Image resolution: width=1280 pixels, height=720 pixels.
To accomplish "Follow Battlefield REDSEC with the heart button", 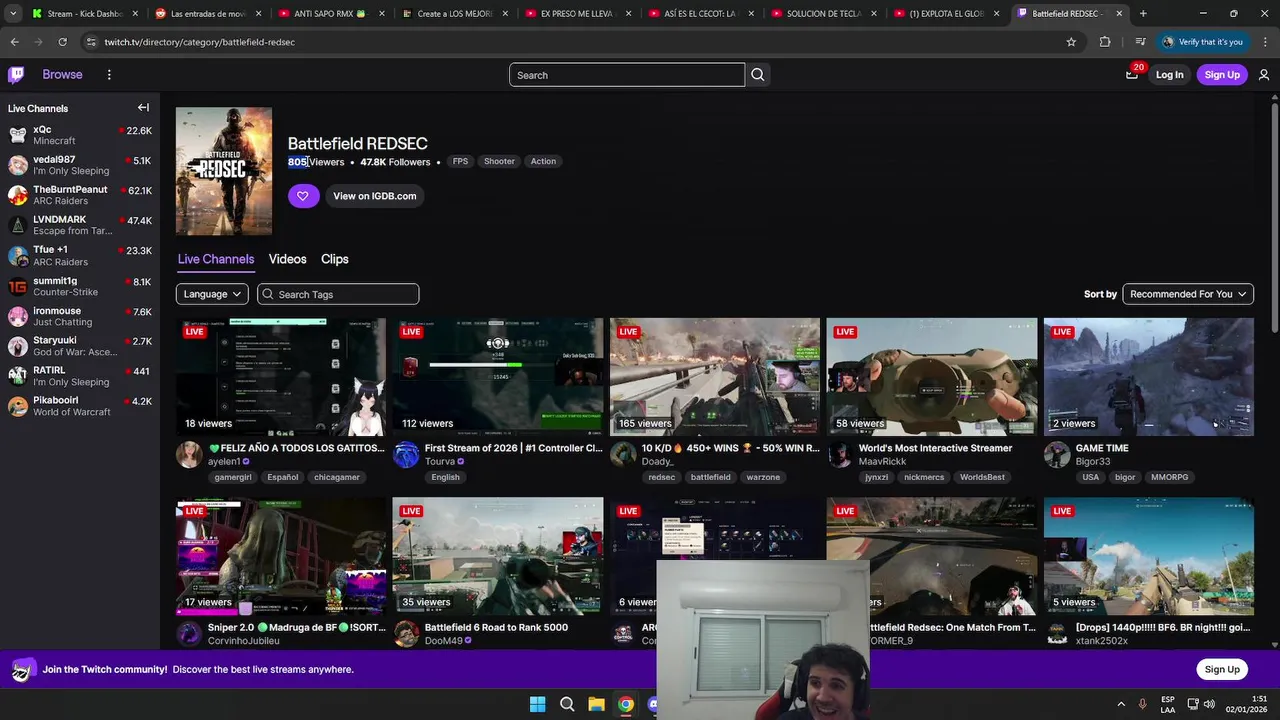I will [303, 196].
